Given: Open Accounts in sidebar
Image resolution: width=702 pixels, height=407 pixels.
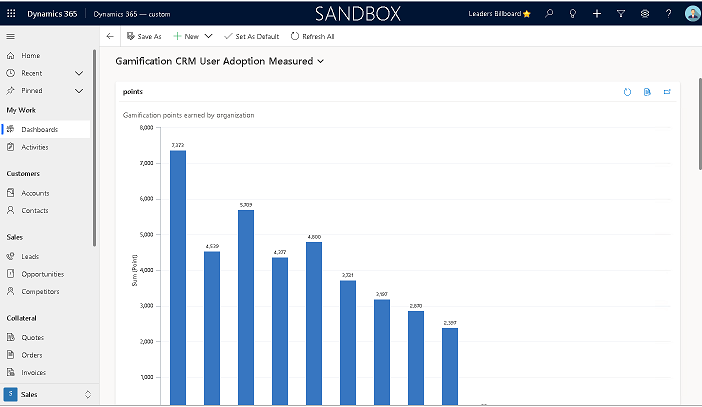Looking at the screenshot, I should pos(35,193).
